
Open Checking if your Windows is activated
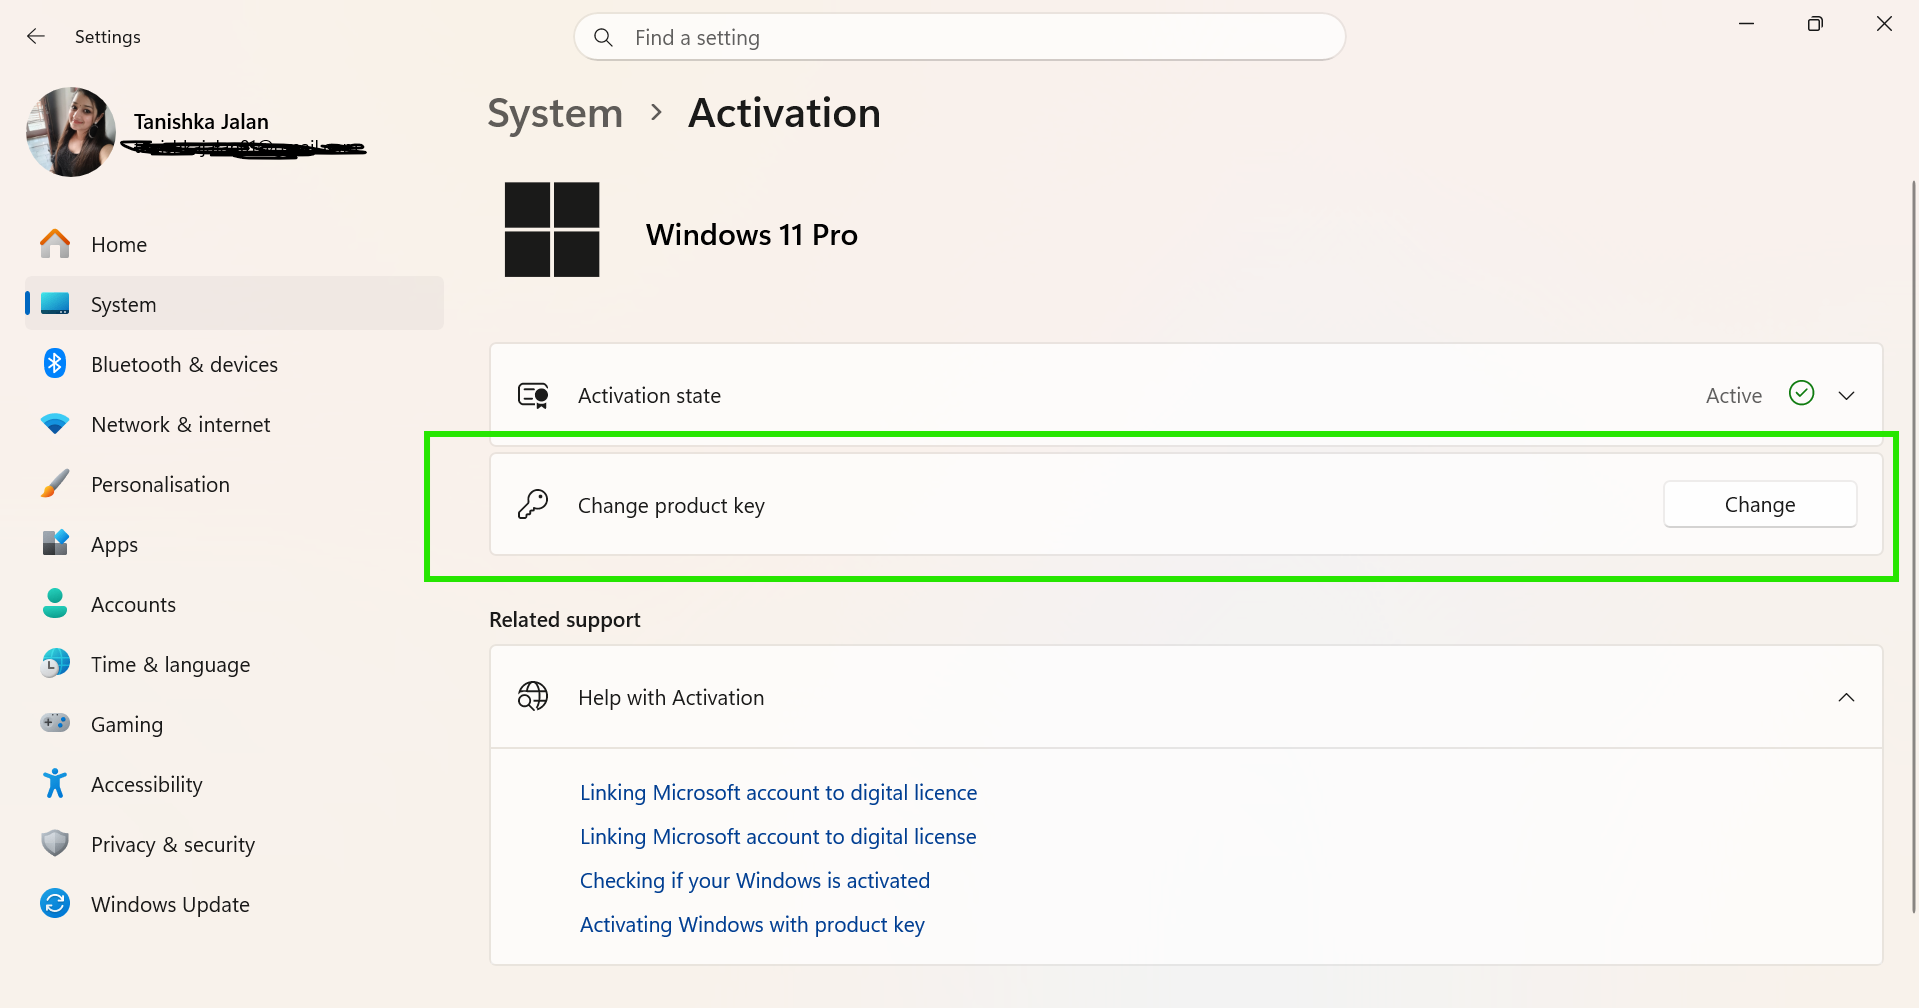tap(755, 880)
